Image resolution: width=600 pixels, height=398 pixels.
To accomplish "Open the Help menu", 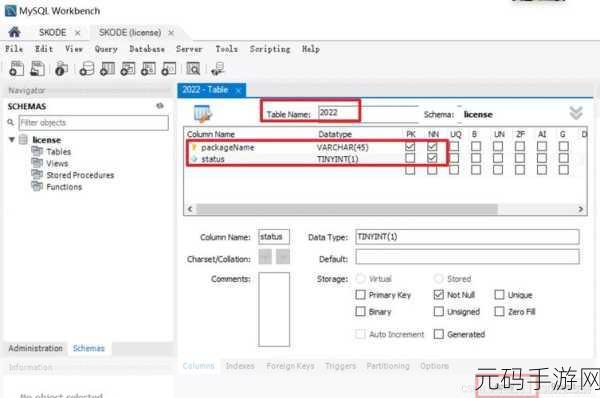I will coord(311,49).
